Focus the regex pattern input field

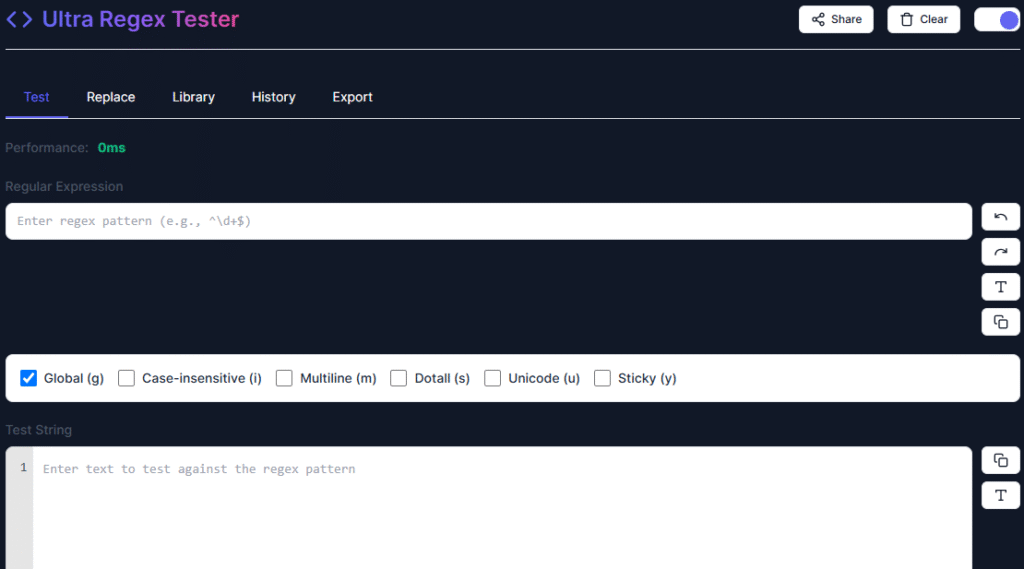click(488, 221)
